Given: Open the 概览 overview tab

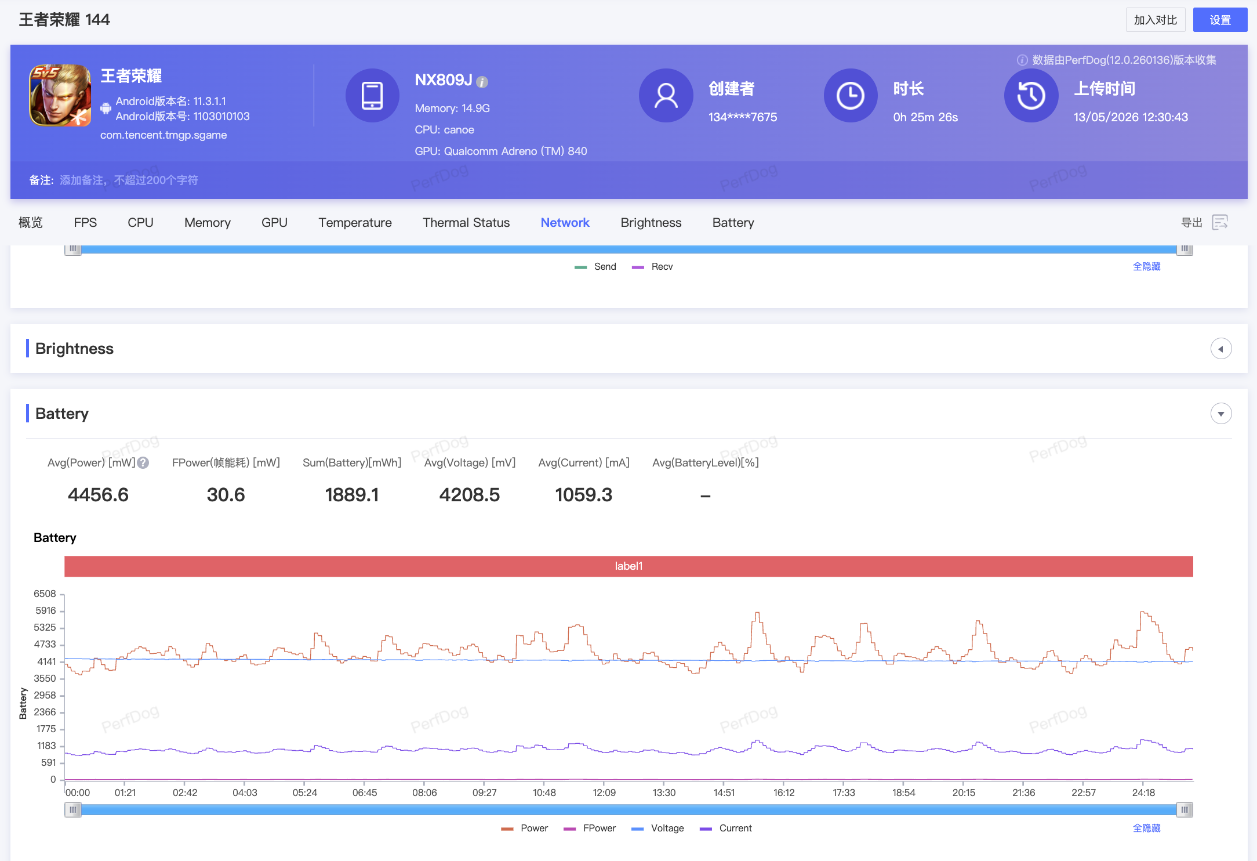Looking at the screenshot, I should (31, 222).
